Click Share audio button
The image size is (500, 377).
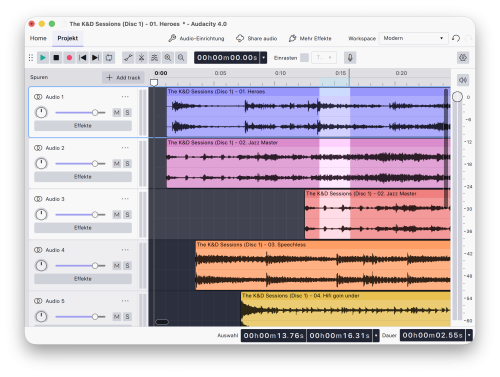[x=257, y=38]
